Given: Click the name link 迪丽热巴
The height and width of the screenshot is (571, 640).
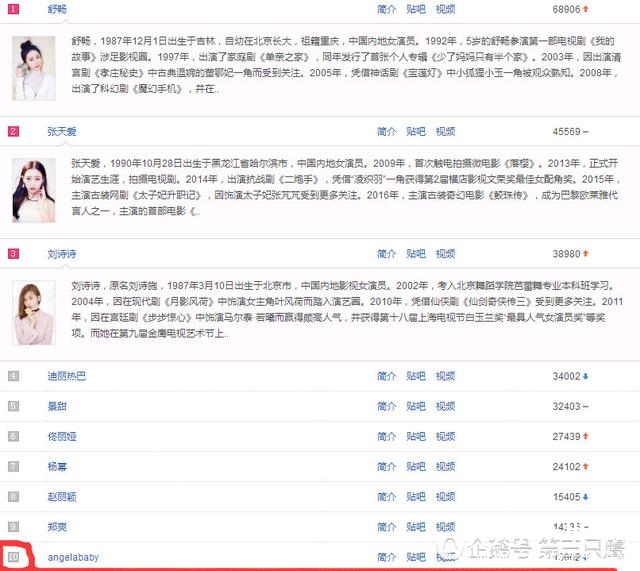Looking at the screenshot, I should click(67, 377).
